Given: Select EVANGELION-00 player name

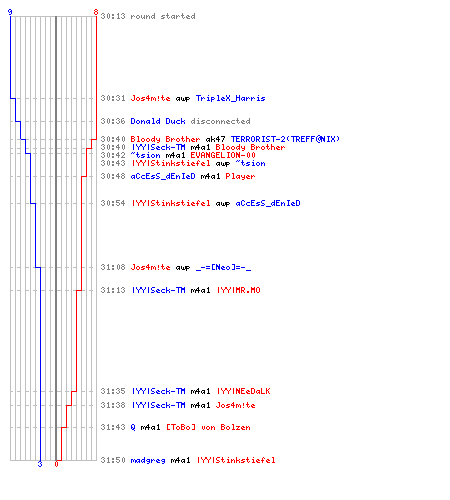Looking at the screenshot, I should coord(223,155).
